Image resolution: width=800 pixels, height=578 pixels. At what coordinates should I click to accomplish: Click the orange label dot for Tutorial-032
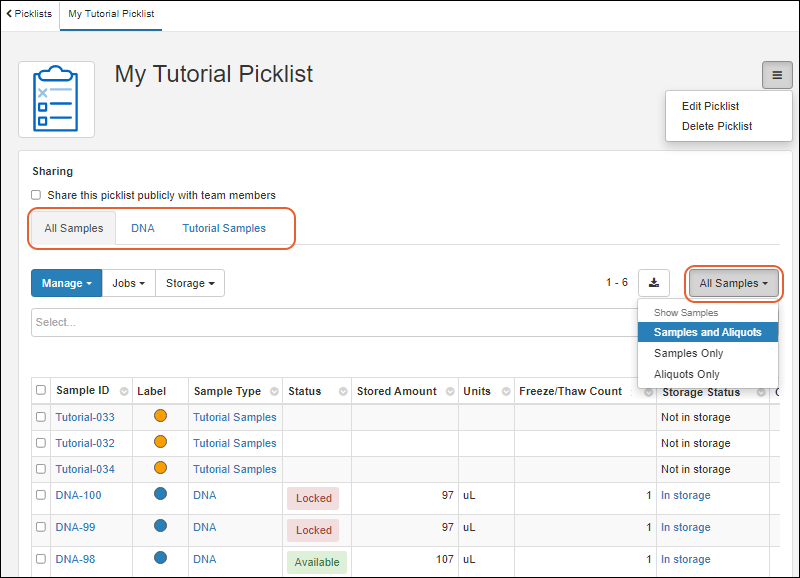pyautogui.click(x=160, y=442)
